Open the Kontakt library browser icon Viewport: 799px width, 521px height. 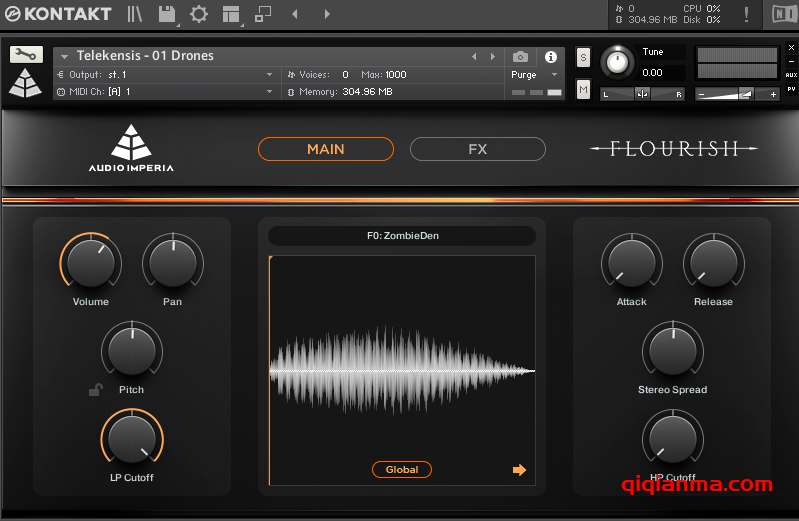pos(135,14)
